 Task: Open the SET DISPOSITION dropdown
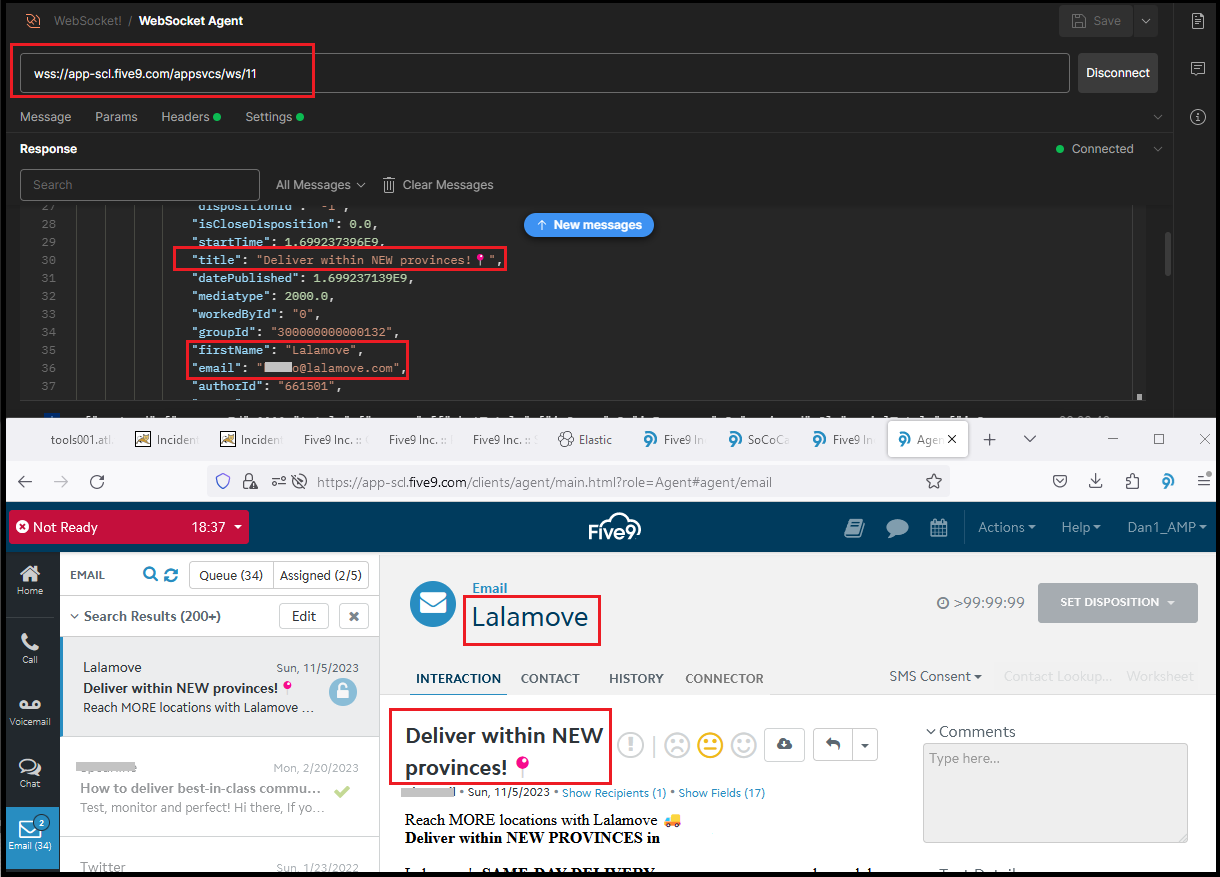pyautogui.click(x=1116, y=602)
